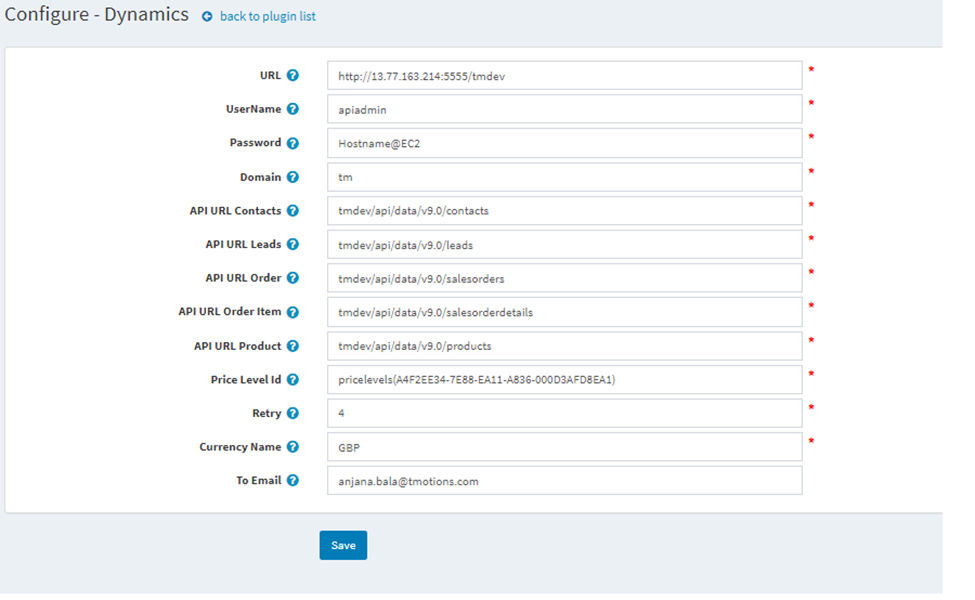Open the Password help tooltip icon
Image resolution: width=975 pixels, height=600 pixels.
[292, 143]
